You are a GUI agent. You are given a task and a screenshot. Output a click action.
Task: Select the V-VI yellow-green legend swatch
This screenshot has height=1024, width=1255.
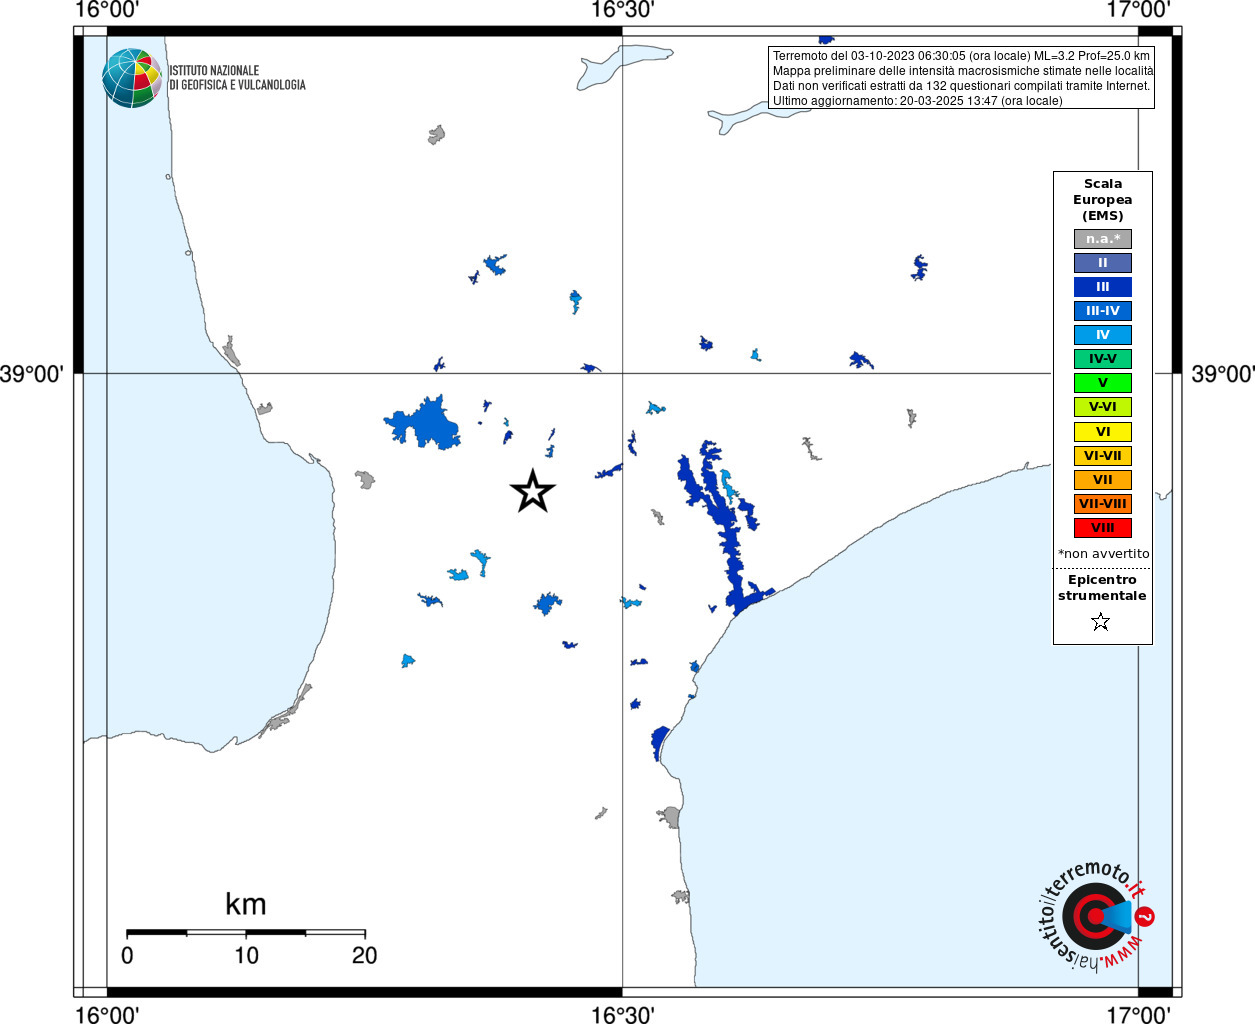tap(1102, 407)
